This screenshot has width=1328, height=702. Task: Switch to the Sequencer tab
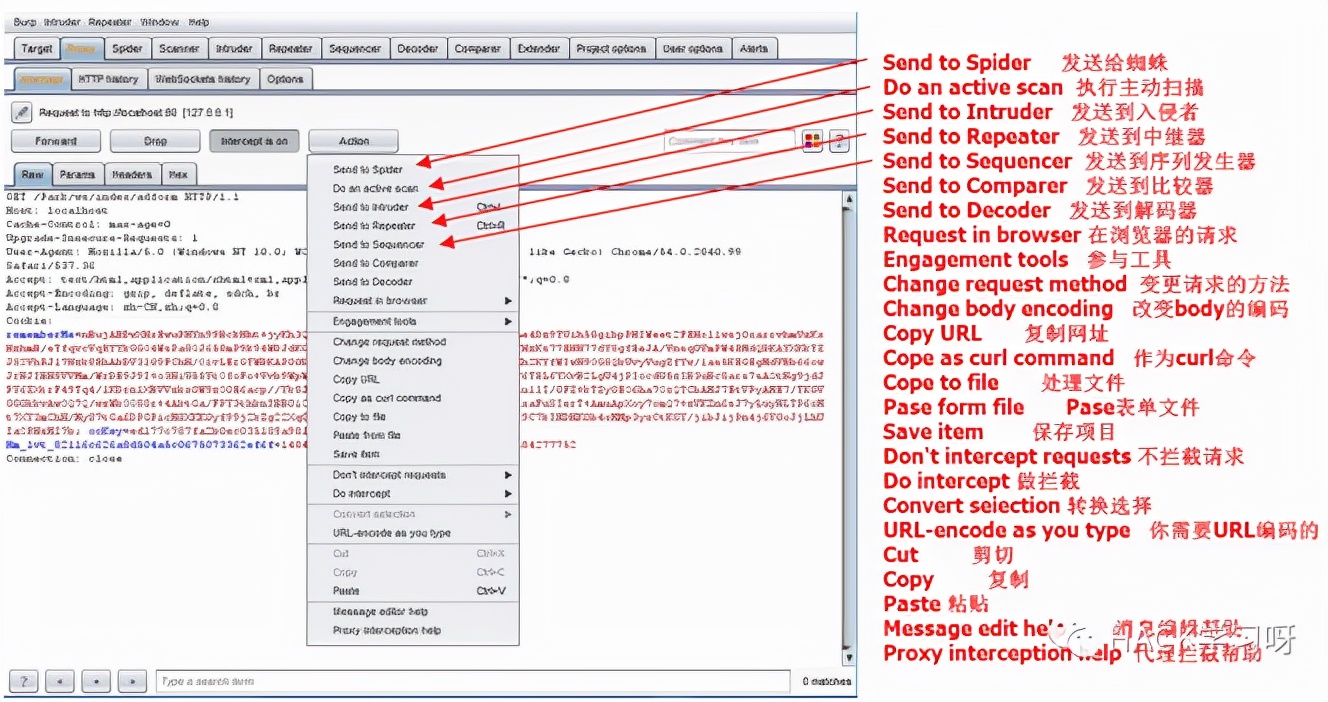pos(355,48)
